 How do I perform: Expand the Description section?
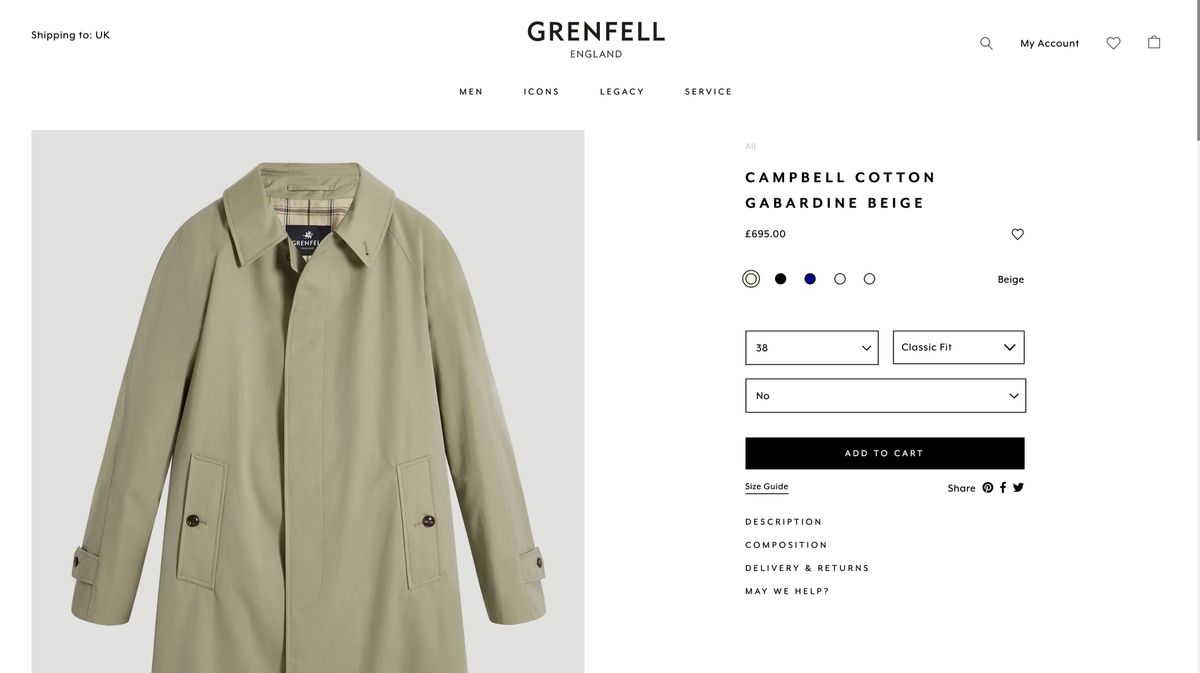click(x=784, y=522)
